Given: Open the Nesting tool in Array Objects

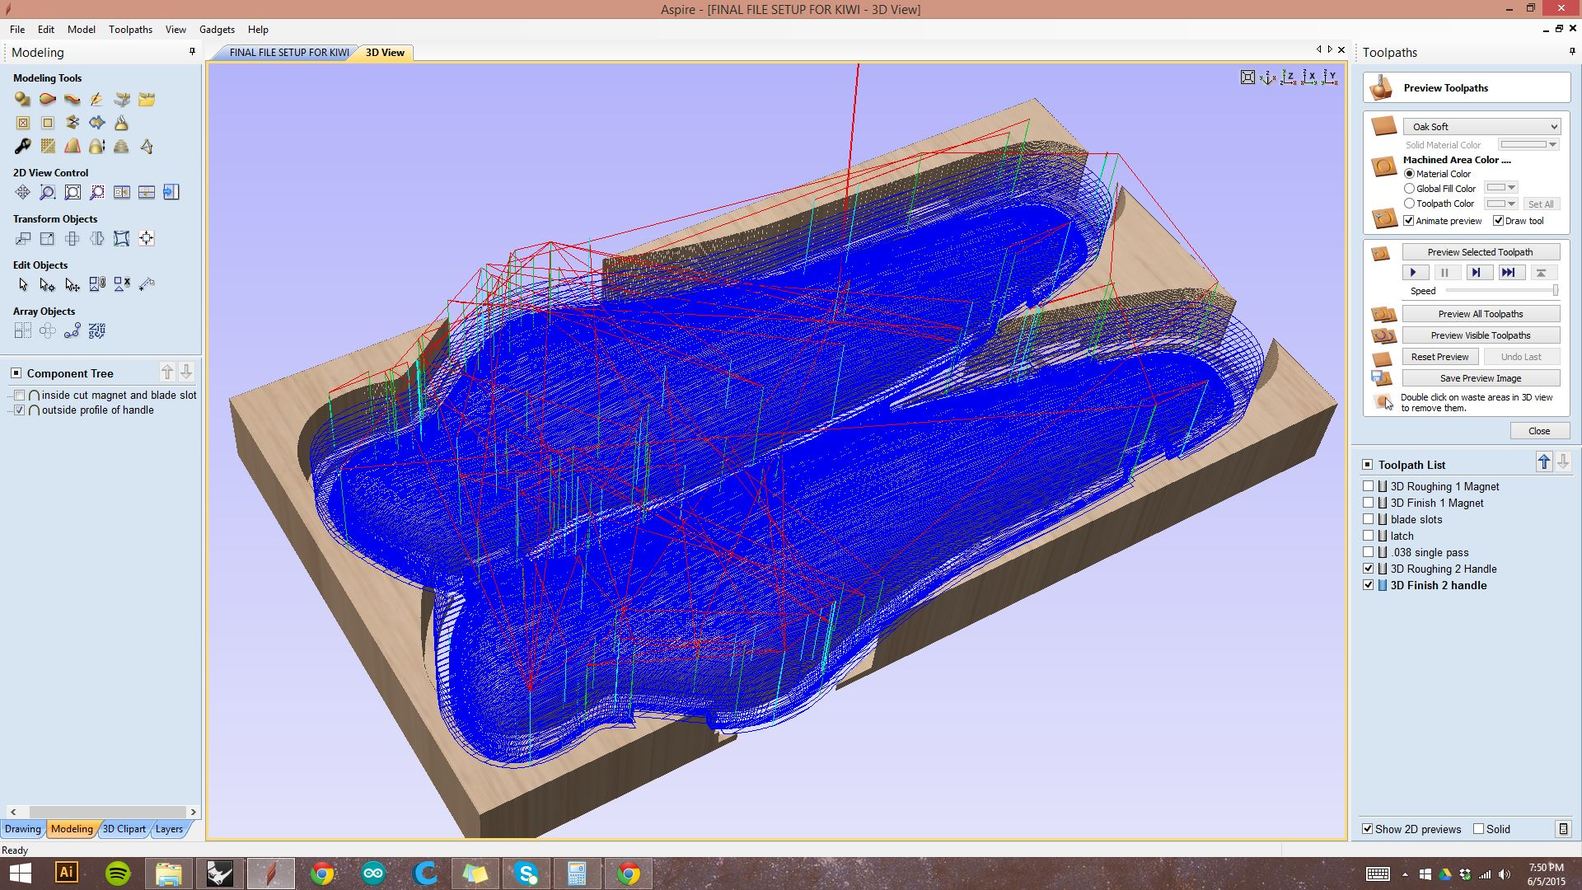Looking at the screenshot, I should click(x=97, y=331).
